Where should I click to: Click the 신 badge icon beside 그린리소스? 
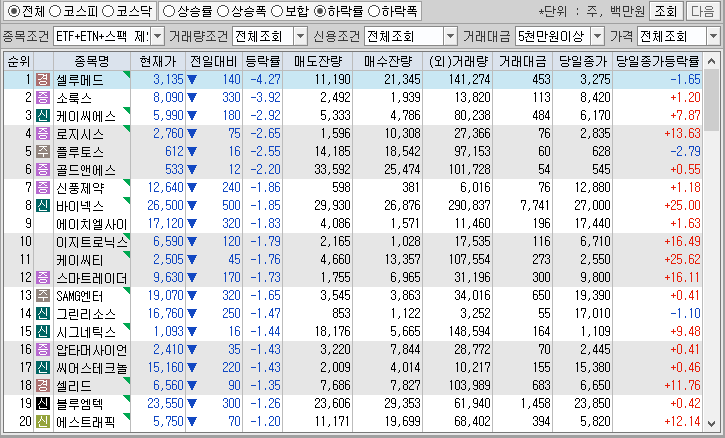(43, 314)
